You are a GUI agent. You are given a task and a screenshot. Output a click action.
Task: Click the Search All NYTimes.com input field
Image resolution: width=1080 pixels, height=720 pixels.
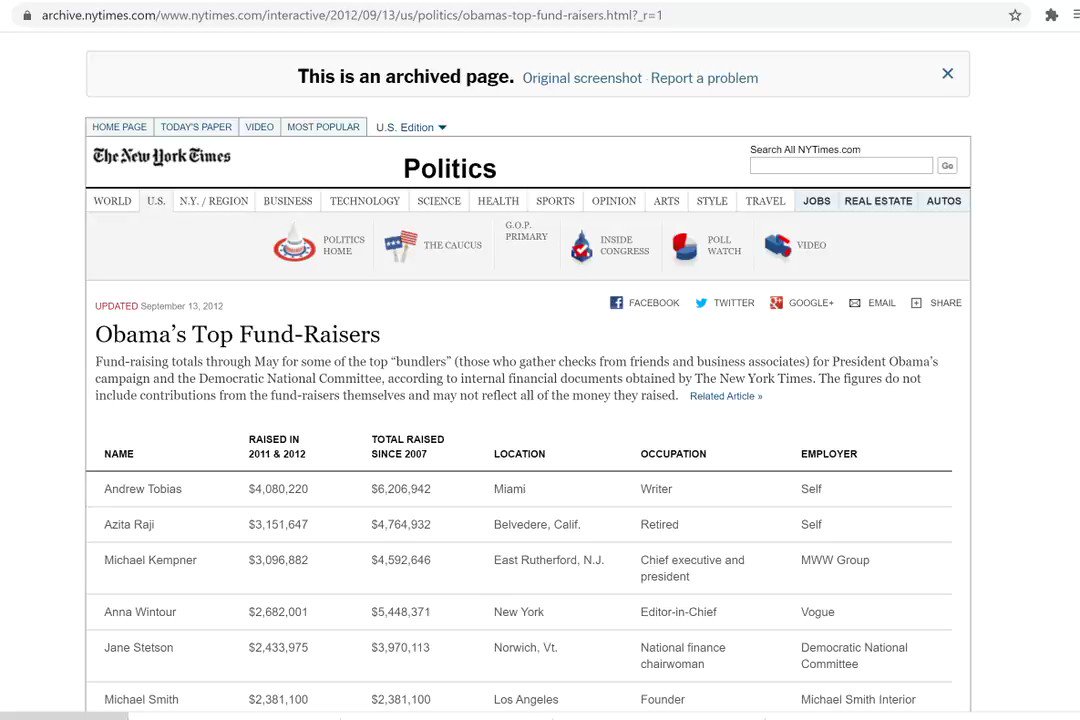tap(841, 165)
